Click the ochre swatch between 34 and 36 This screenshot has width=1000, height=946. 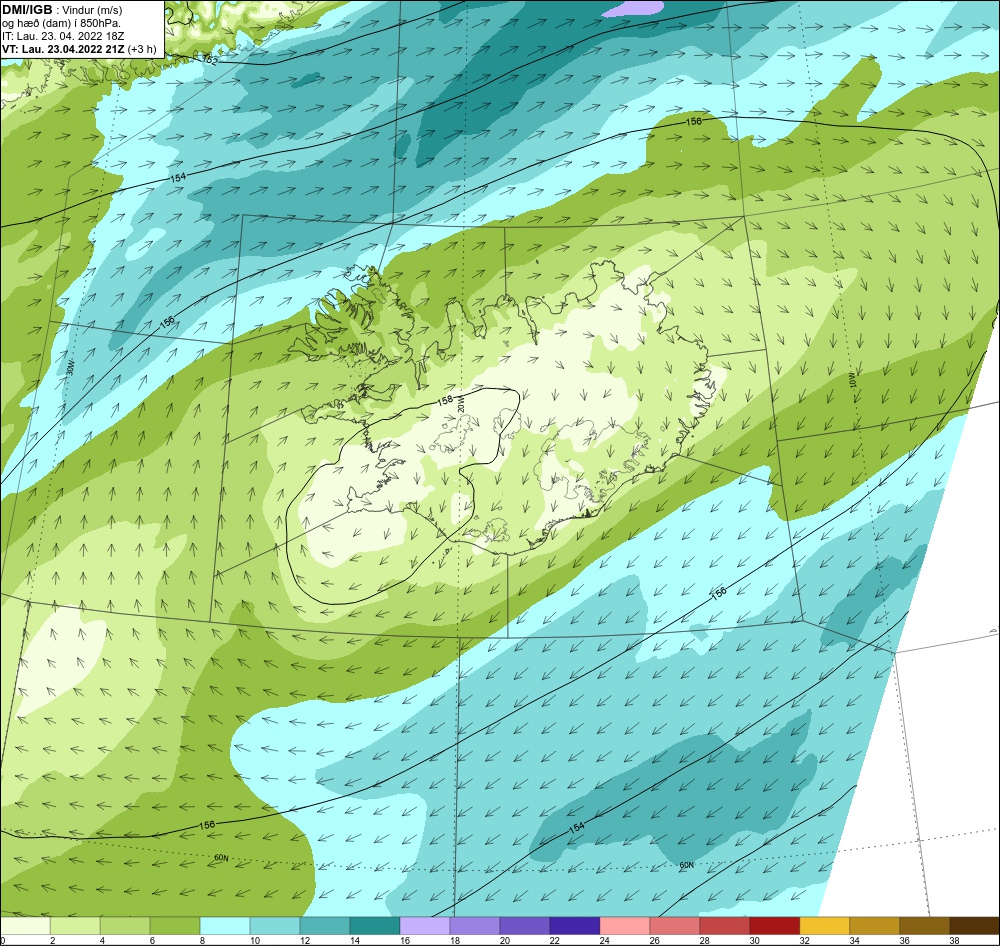(874, 926)
